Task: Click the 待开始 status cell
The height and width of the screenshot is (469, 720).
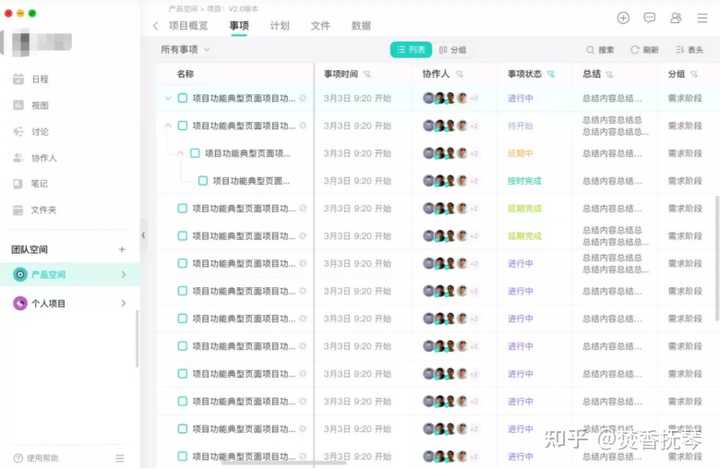Action: [x=520, y=125]
